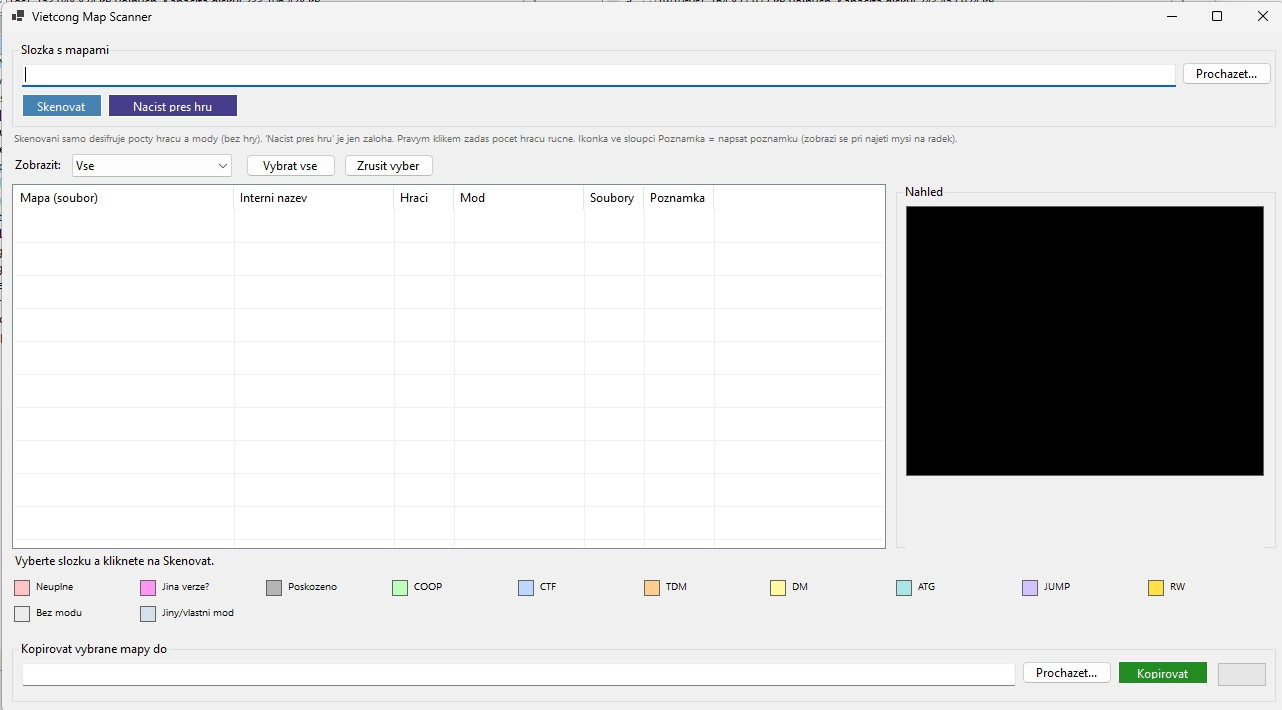Click the Nacist pres hru button
This screenshot has width=1282, height=710.
tap(173, 106)
